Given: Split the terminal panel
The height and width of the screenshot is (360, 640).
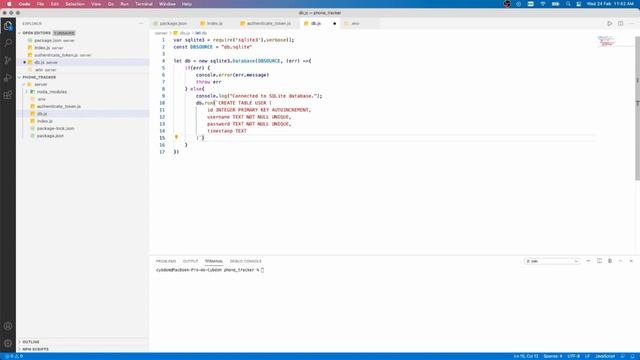Looking at the screenshot, I should [x=599, y=261].
